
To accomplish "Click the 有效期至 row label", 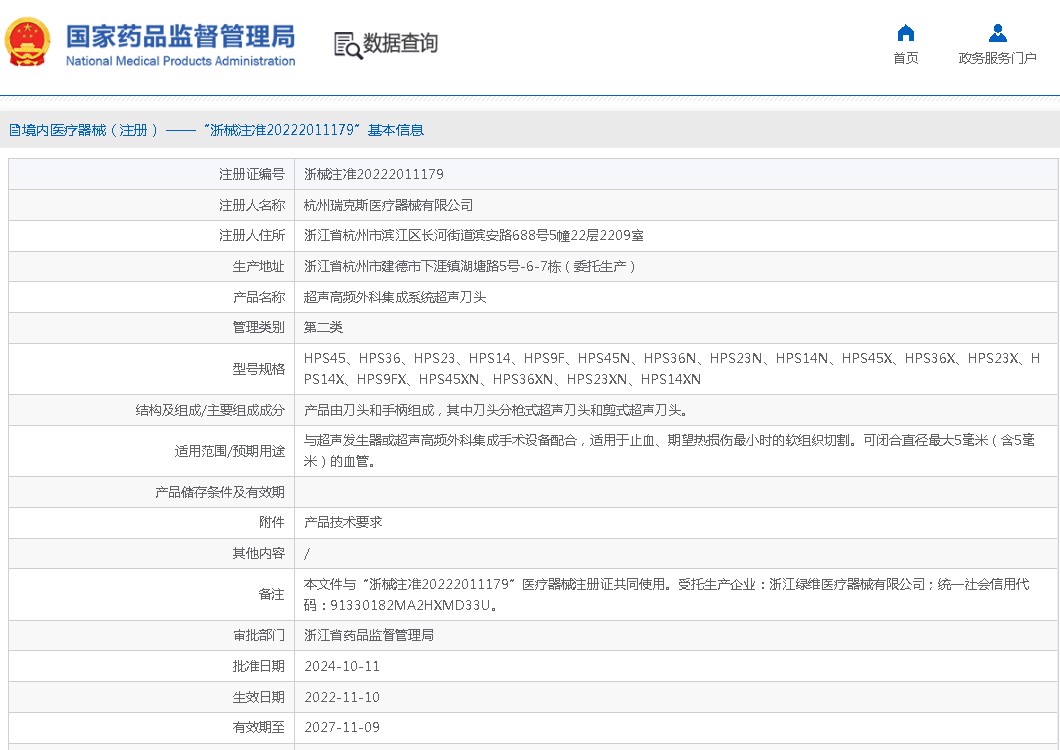I will [x=258, y=727].
